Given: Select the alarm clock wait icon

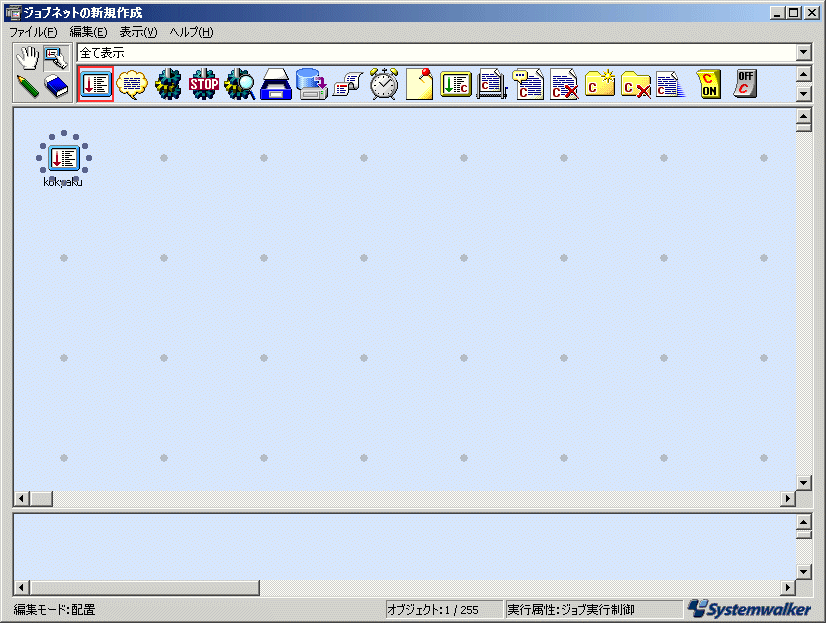Looking at the screenshot, I should [384, 84].
